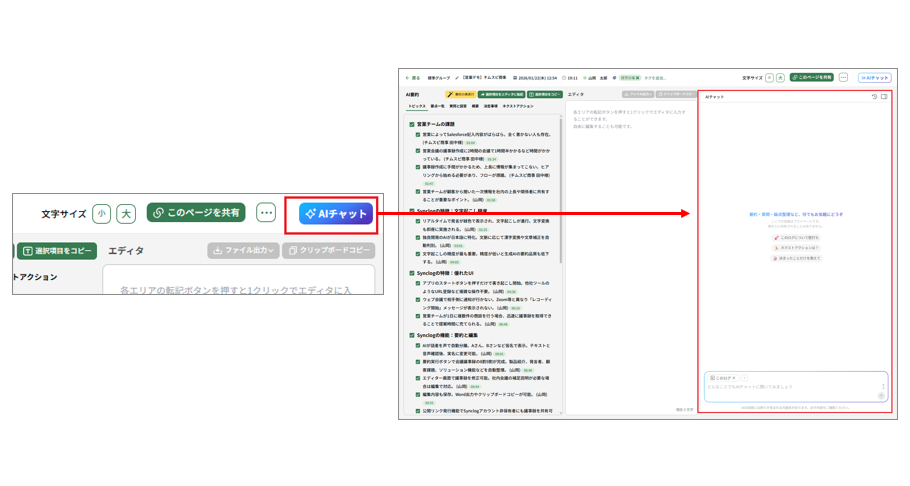
Task: Click the AI summary list vertical scrollbar
Action: pos(561,190)
